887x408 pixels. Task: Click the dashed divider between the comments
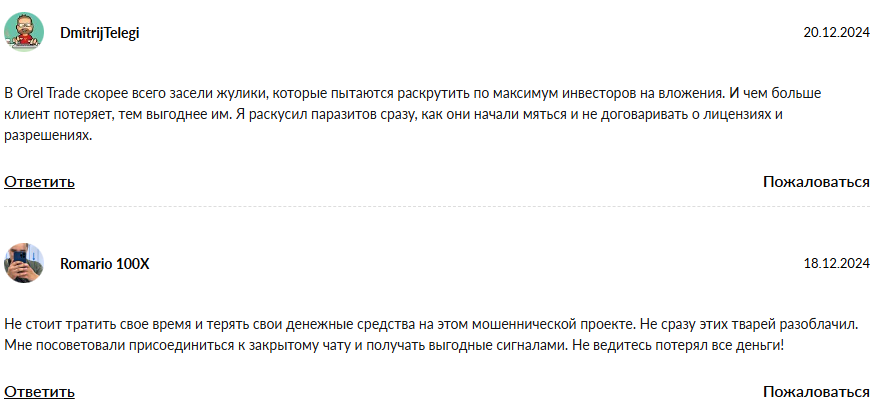tap(437, 207)
